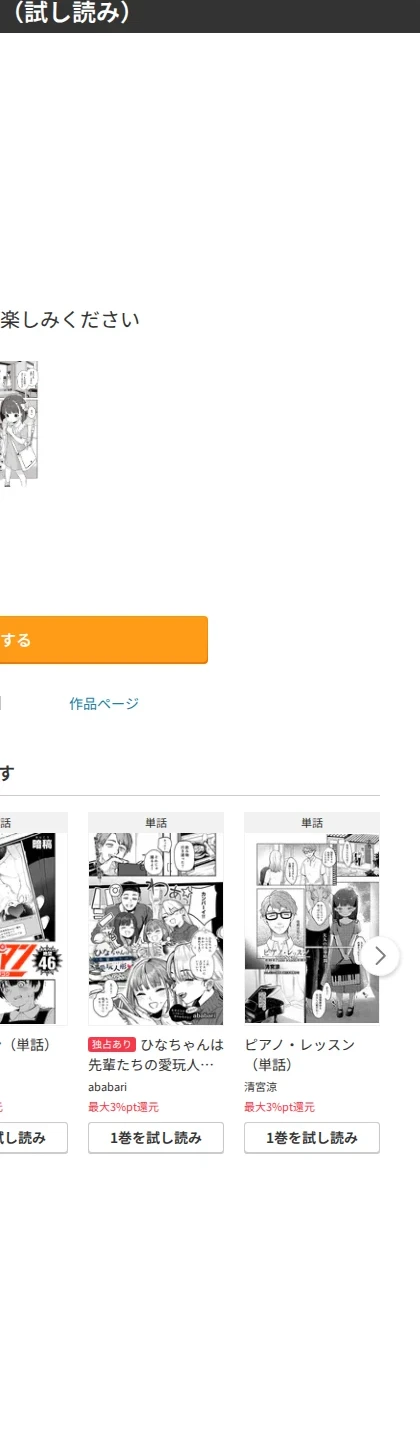Viewport: 420px width, 1429px height.
Task: Click the 単話 label above the ピアノ・レッスン cover
Action: [312, 823]
